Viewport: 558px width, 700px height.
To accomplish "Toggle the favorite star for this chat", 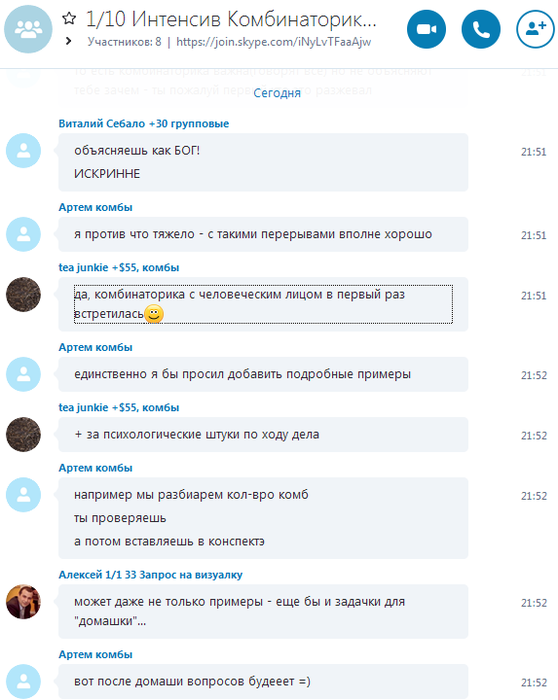I will pyautogui.click(x=69, y=19).
